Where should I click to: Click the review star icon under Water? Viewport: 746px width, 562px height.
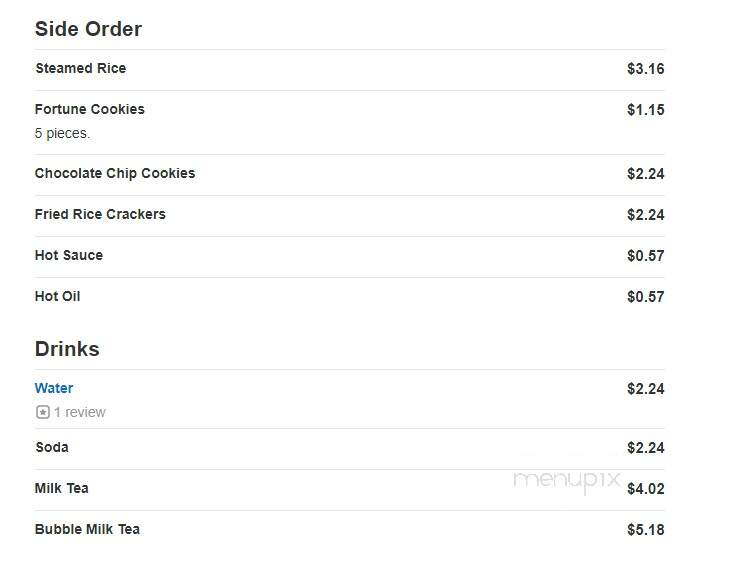43,412
